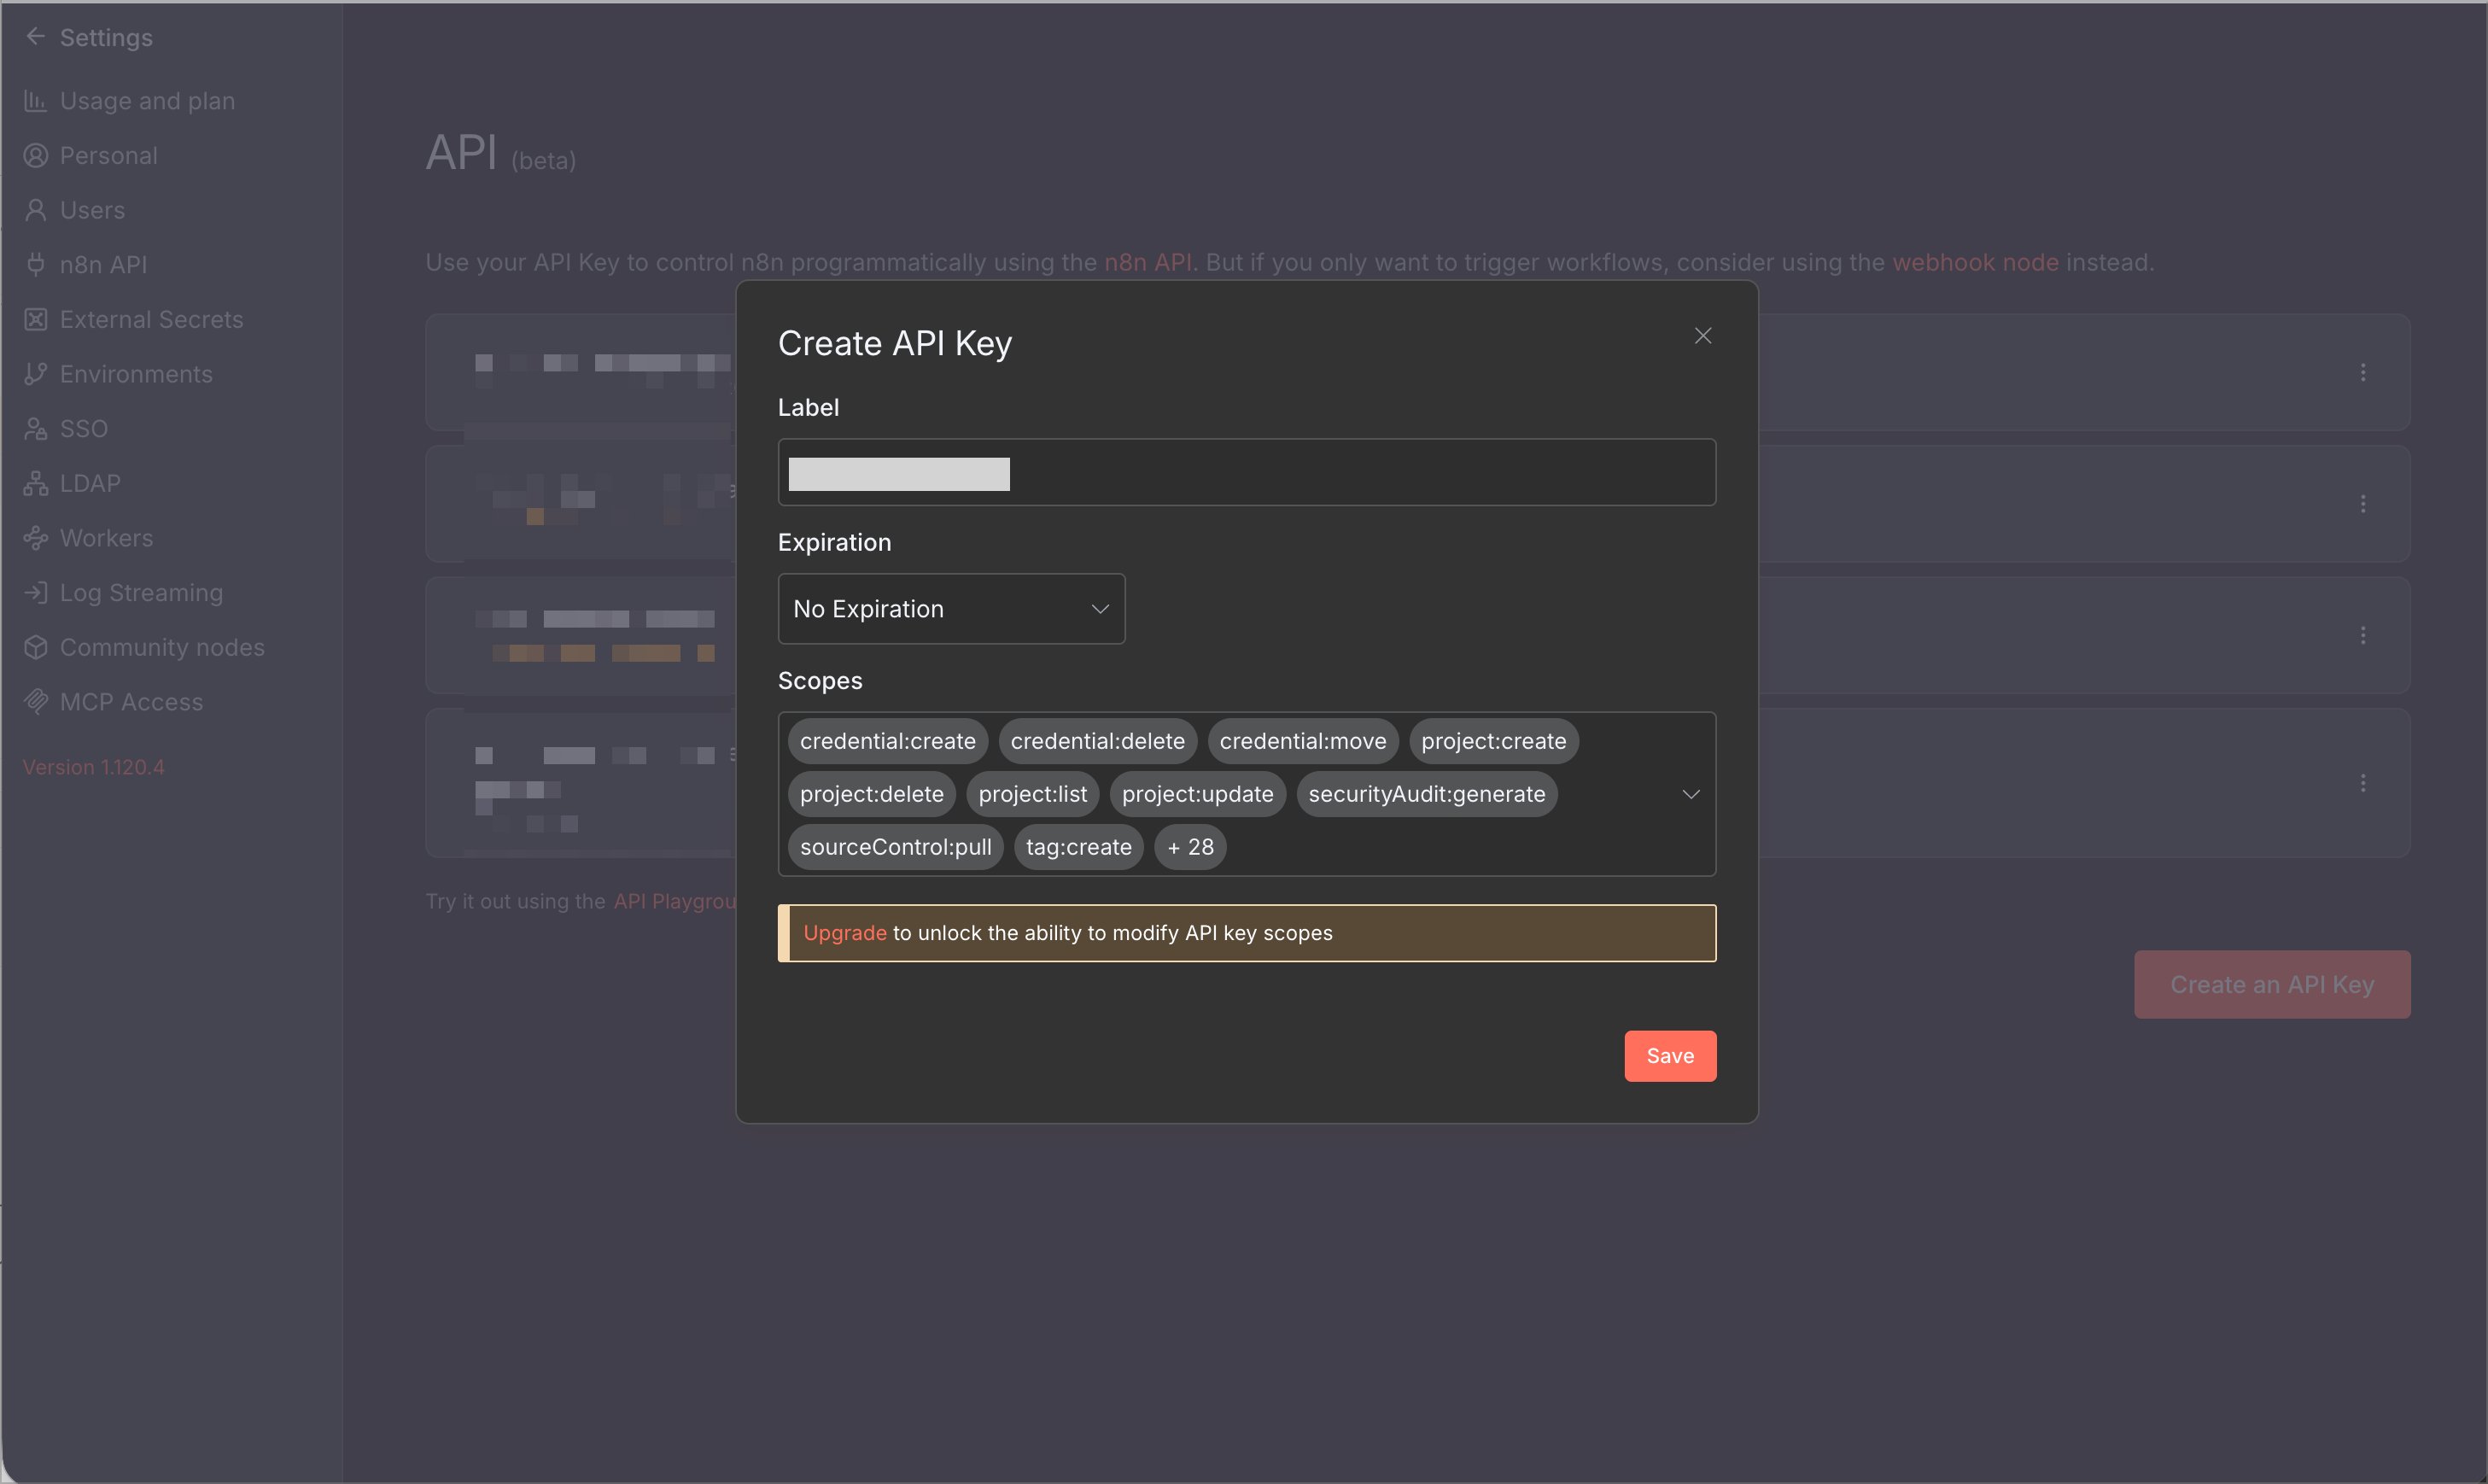Click the LDAP network icon
Viewport: 2488px width, 1484px height.
pos(36,484)
